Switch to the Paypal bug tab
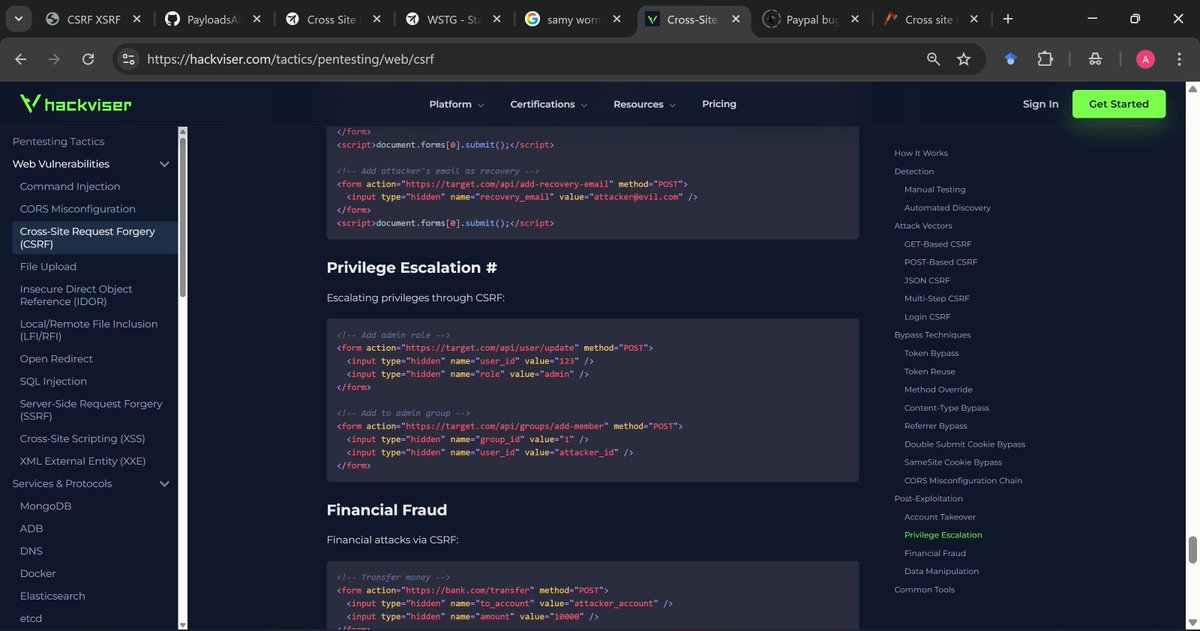 tap(812, 19)
